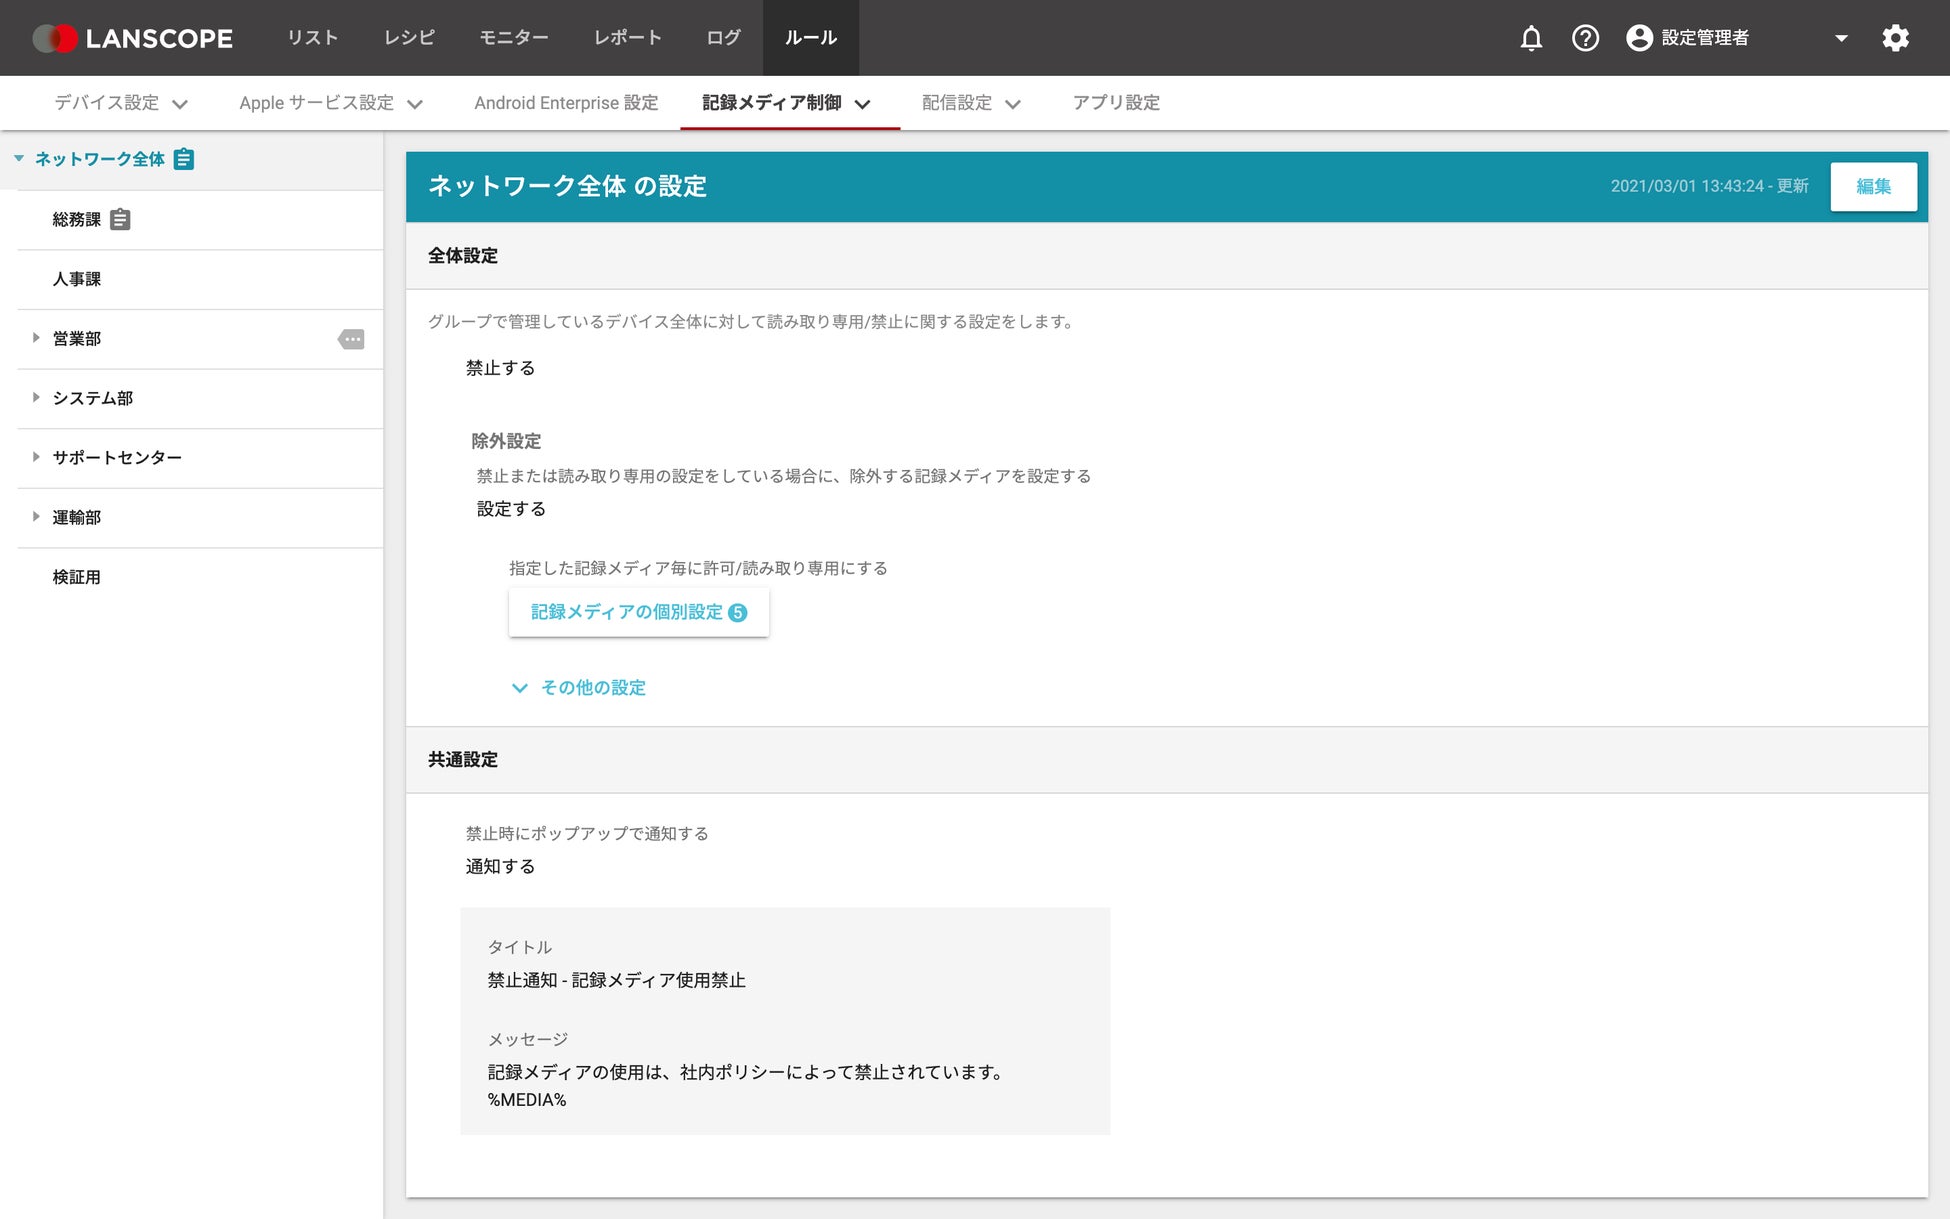The image size is (1950, 1219).
Task: Click the user account avatar icon
Action: (1638, 38)
